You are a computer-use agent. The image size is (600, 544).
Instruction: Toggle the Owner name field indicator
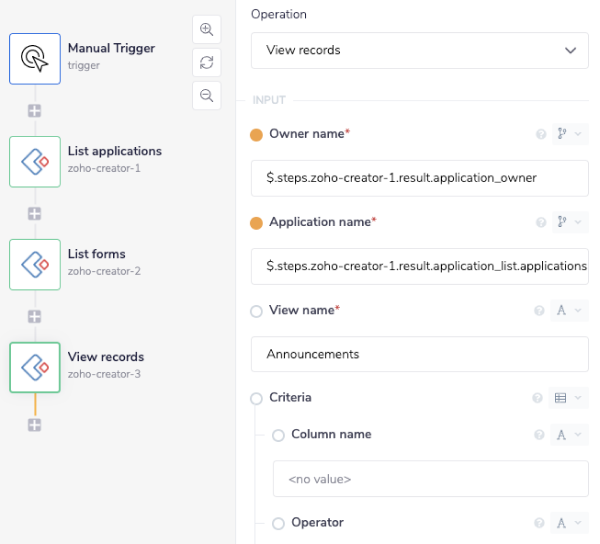click(256, 135)
